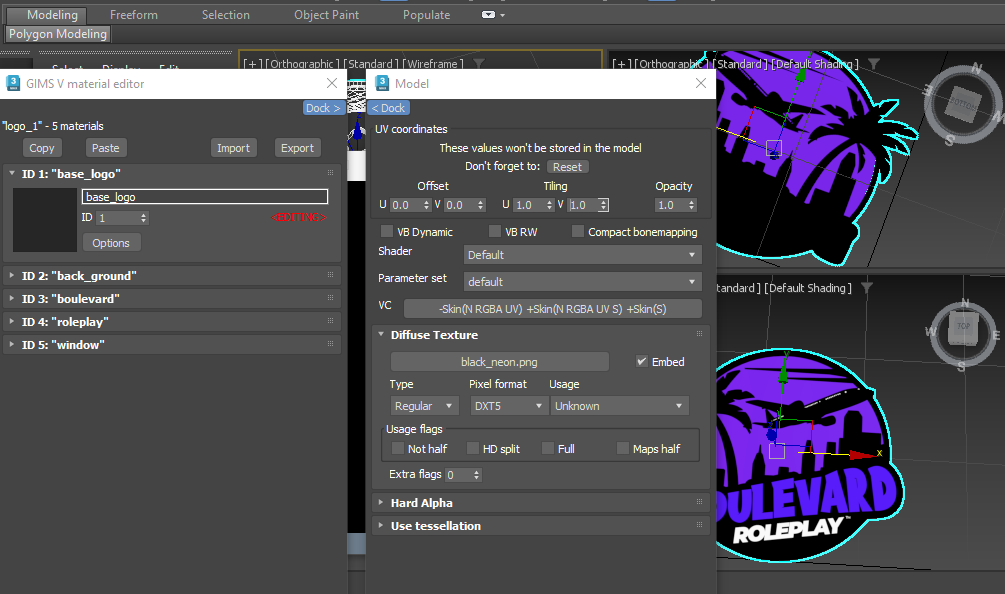Enable the HD split usage flag
The width and height of the screenshot is (1005, 594).
474,448
